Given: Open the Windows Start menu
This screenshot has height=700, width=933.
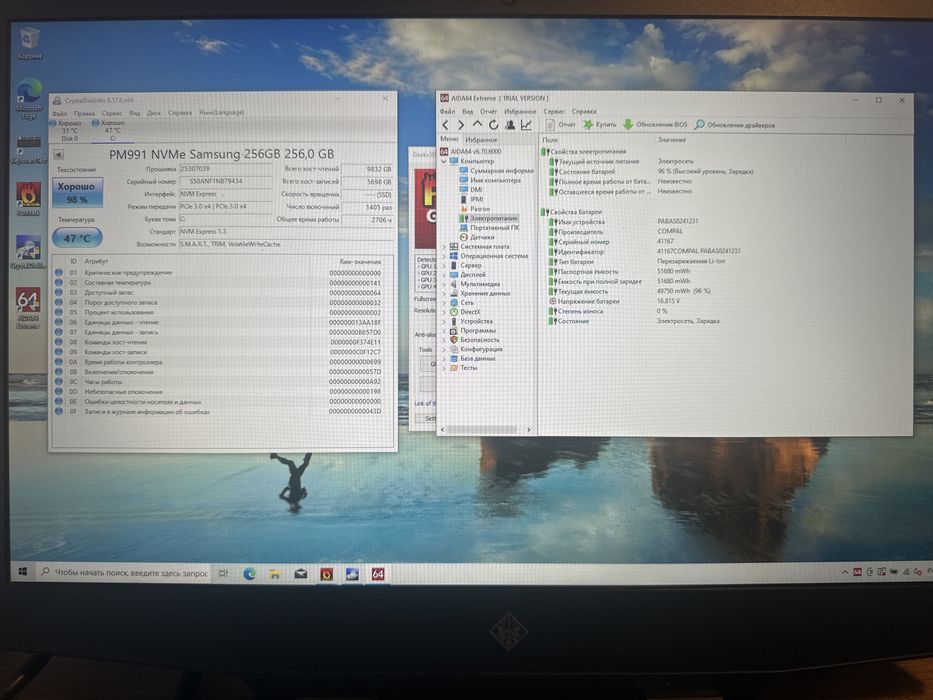Looking at the screenshot, I should 23,572.
